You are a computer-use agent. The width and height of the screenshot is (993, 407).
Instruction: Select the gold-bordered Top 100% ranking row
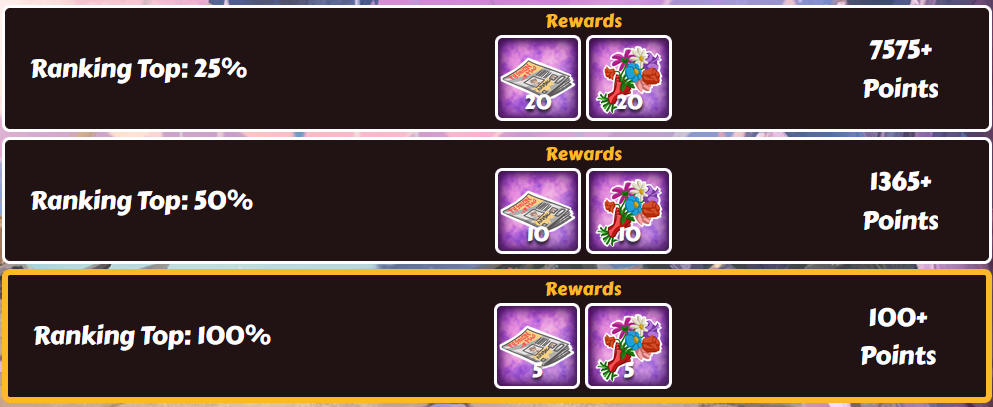[496, 336]
